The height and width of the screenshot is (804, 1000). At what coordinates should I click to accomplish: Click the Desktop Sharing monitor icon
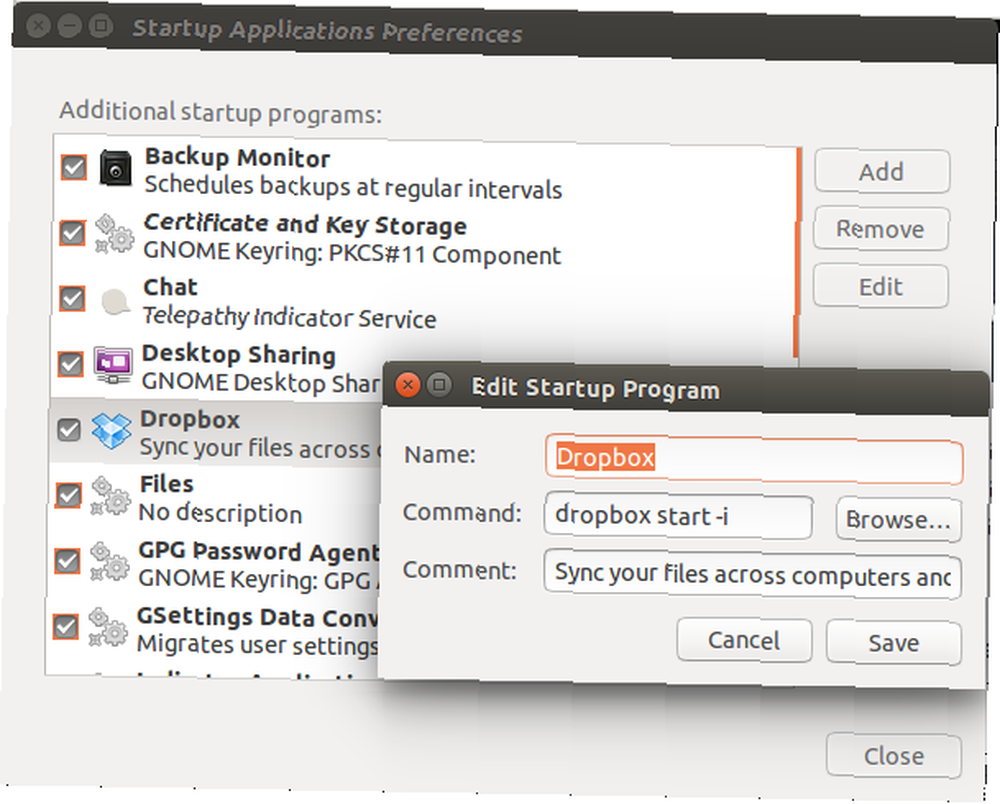tap(113, 365)
